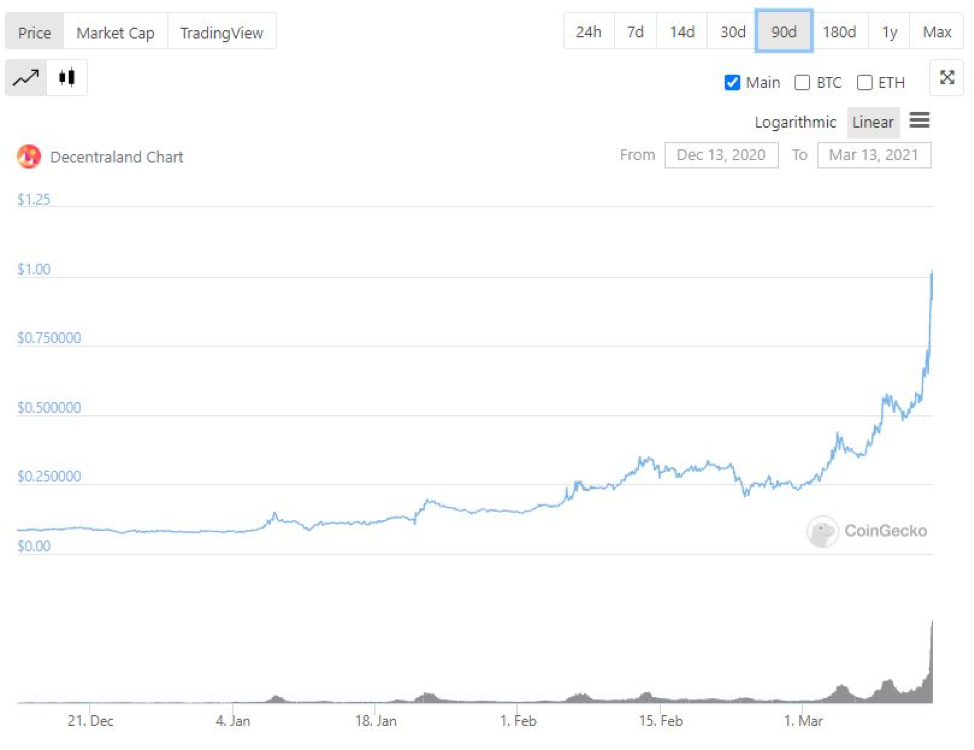Open the TradingView tab
The width and height of the screenshot is (974, 750).
click(221, 32)
